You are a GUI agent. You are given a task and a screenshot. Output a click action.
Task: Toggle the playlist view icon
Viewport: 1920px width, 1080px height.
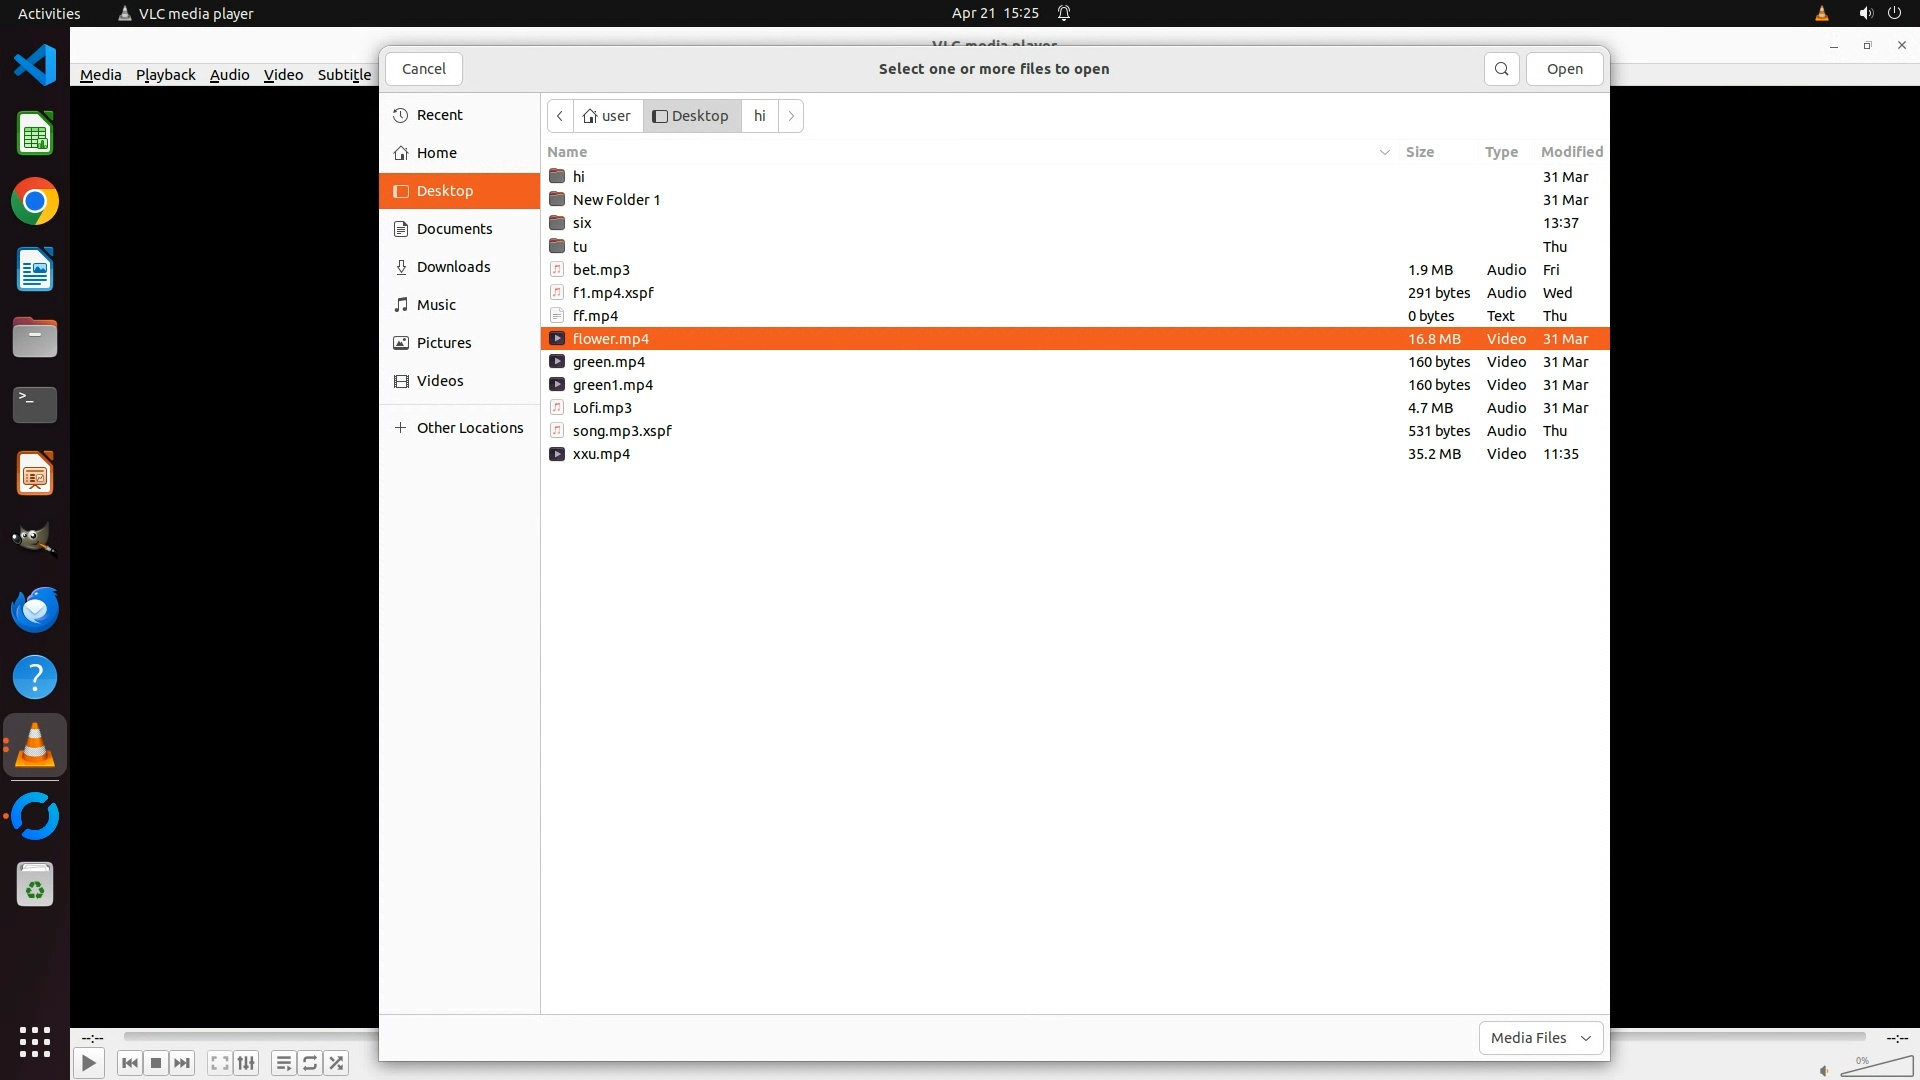(284, 1063)
